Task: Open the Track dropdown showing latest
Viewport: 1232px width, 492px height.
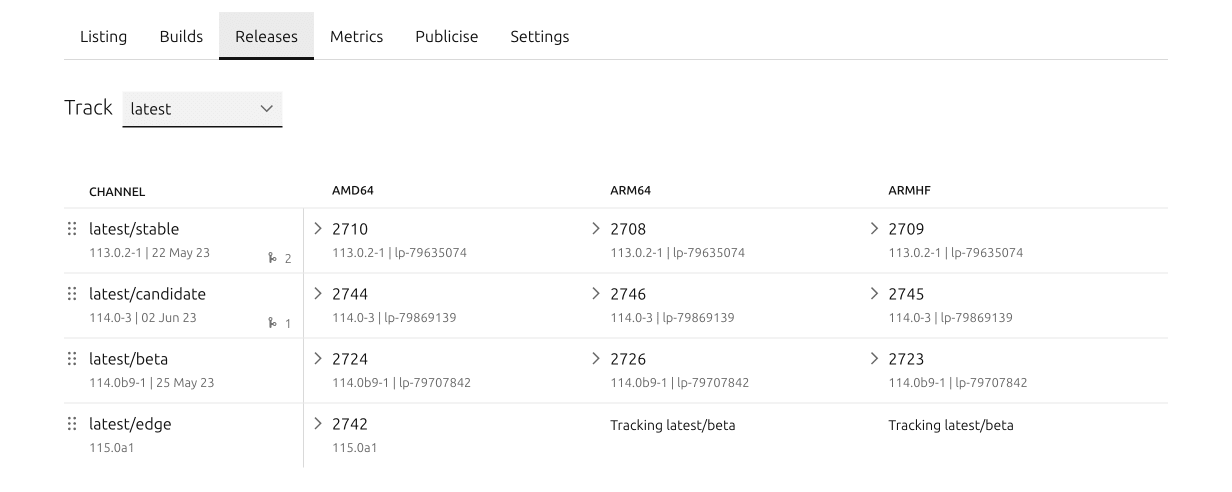Action: [x=202, y=109]
